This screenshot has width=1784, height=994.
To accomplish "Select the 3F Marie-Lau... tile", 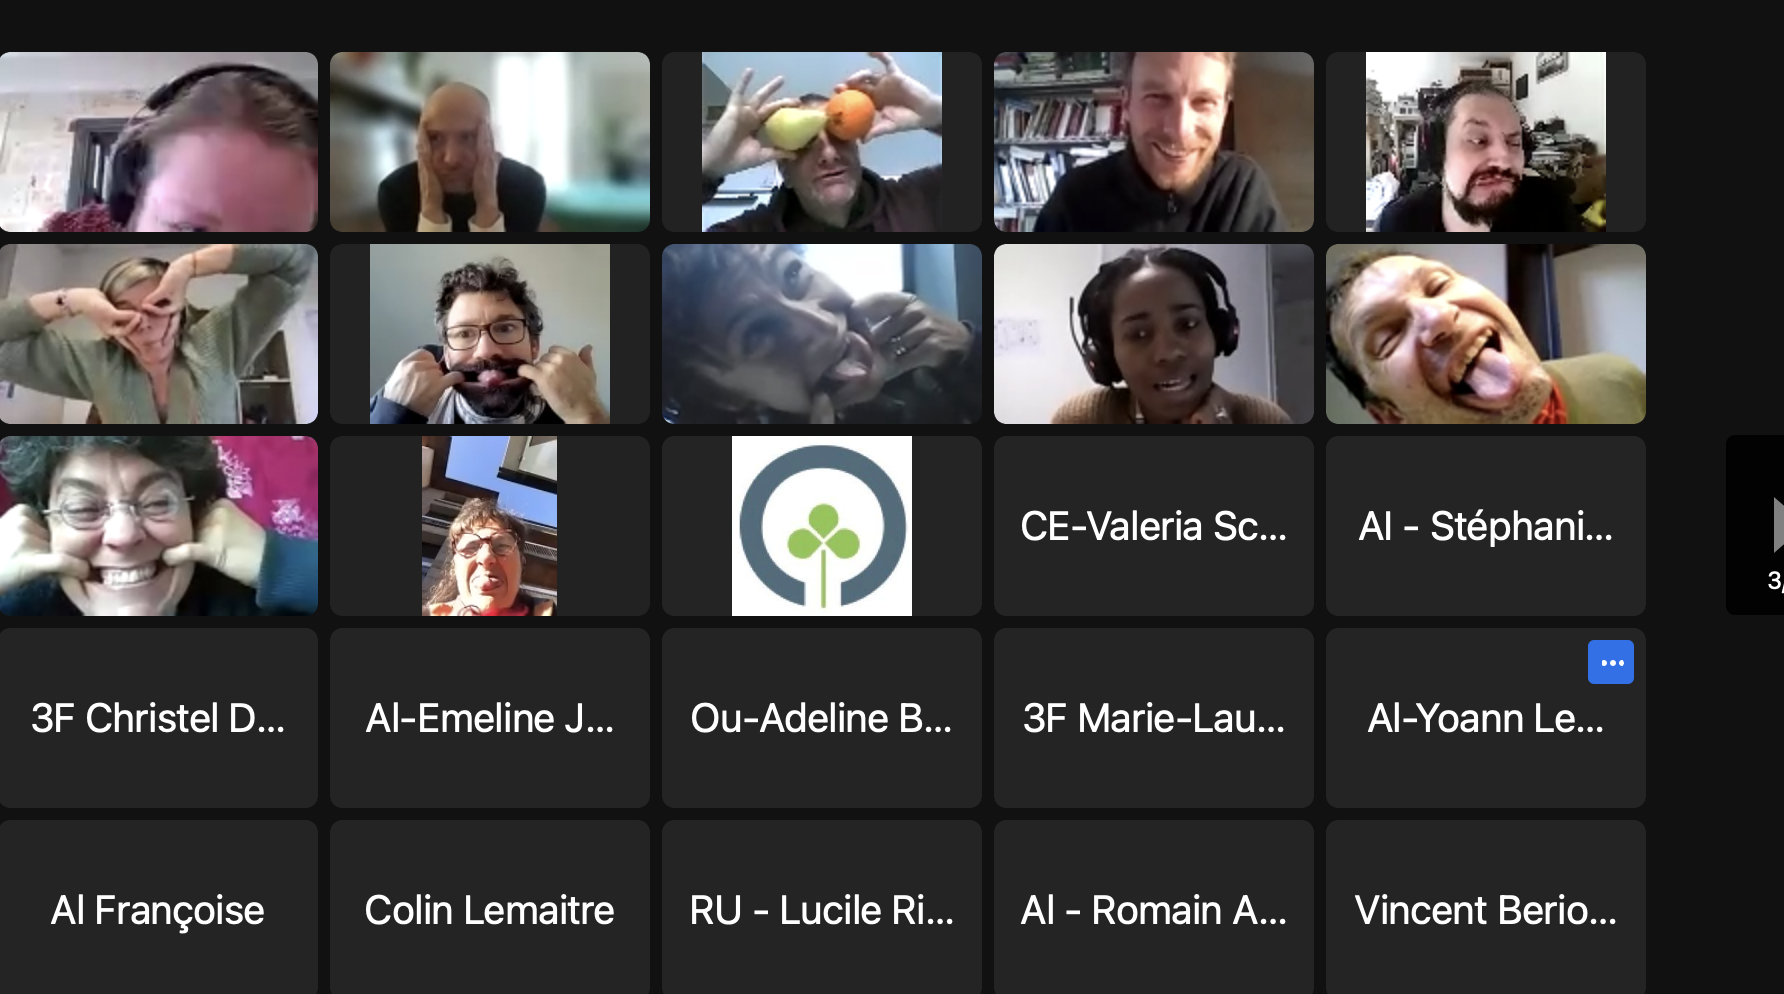I will coord(1154,718).
